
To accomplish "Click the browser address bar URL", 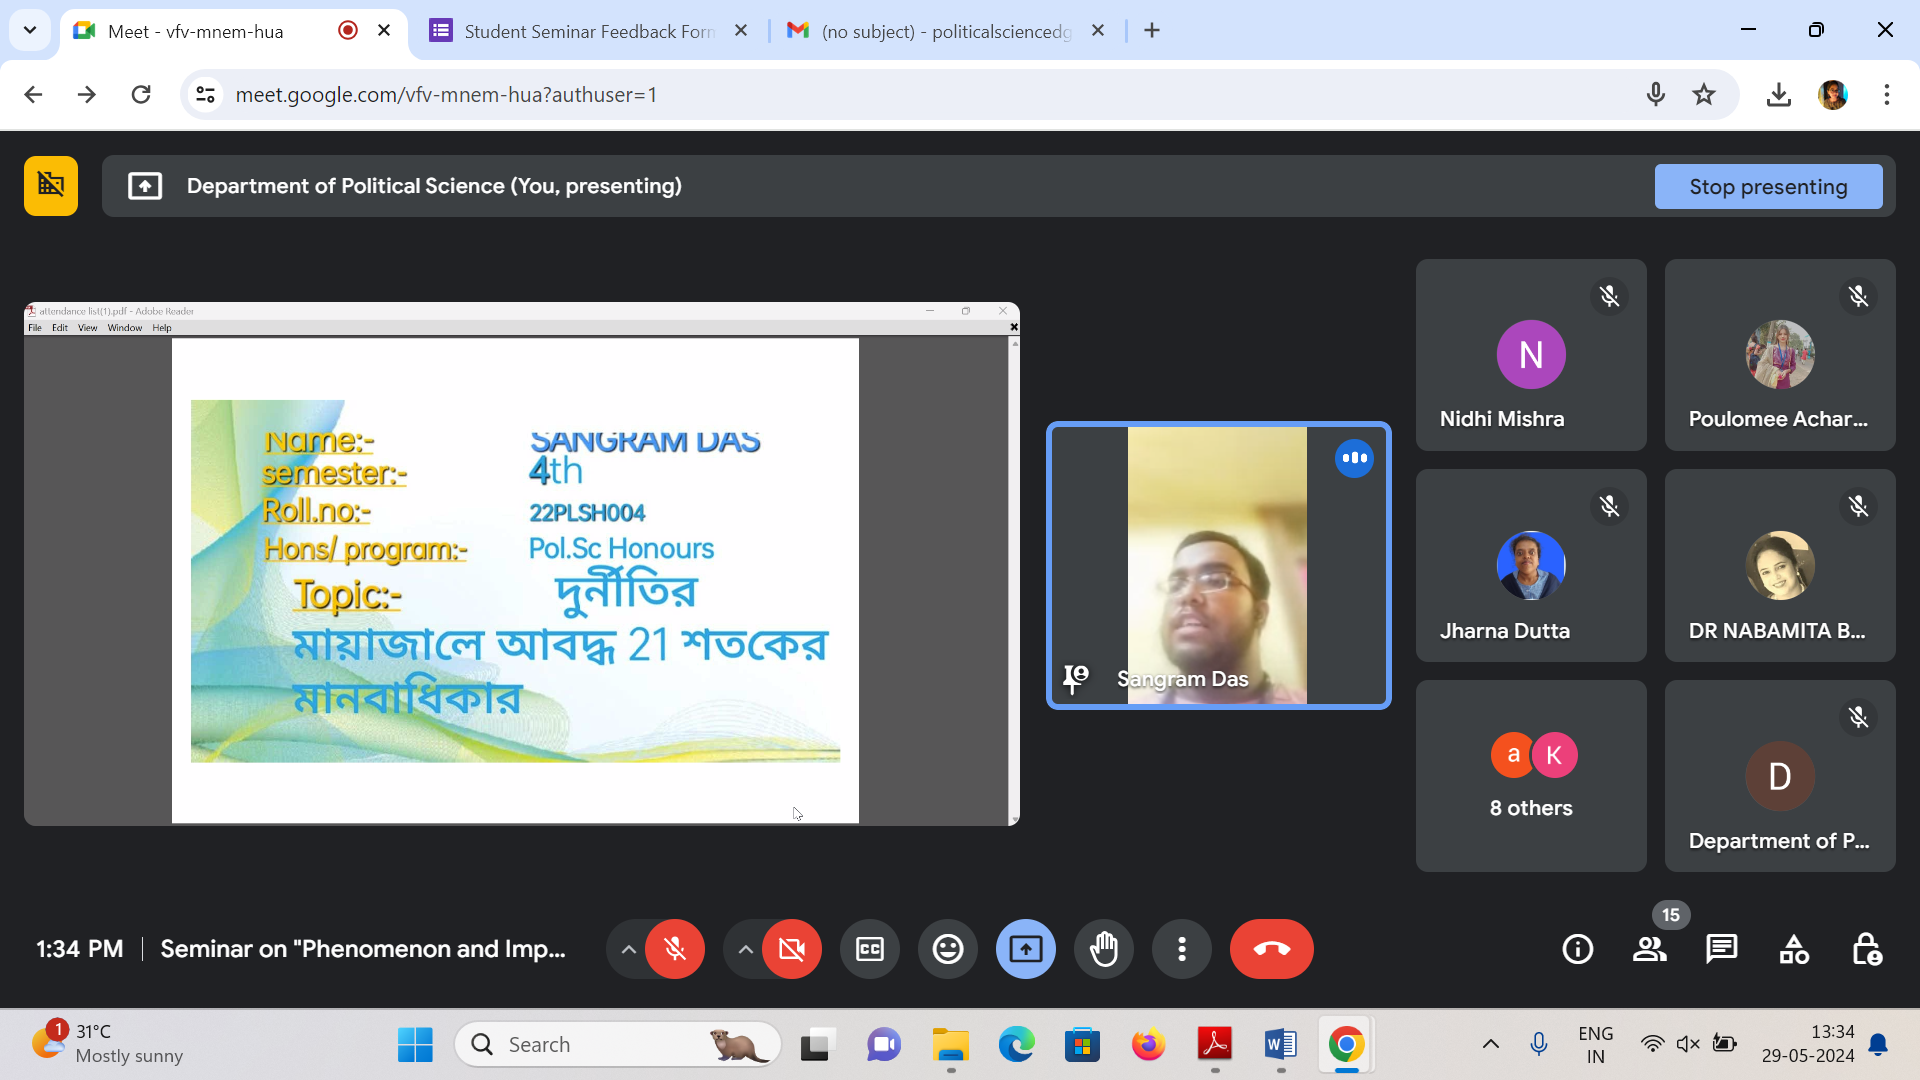I will [445, 95].
